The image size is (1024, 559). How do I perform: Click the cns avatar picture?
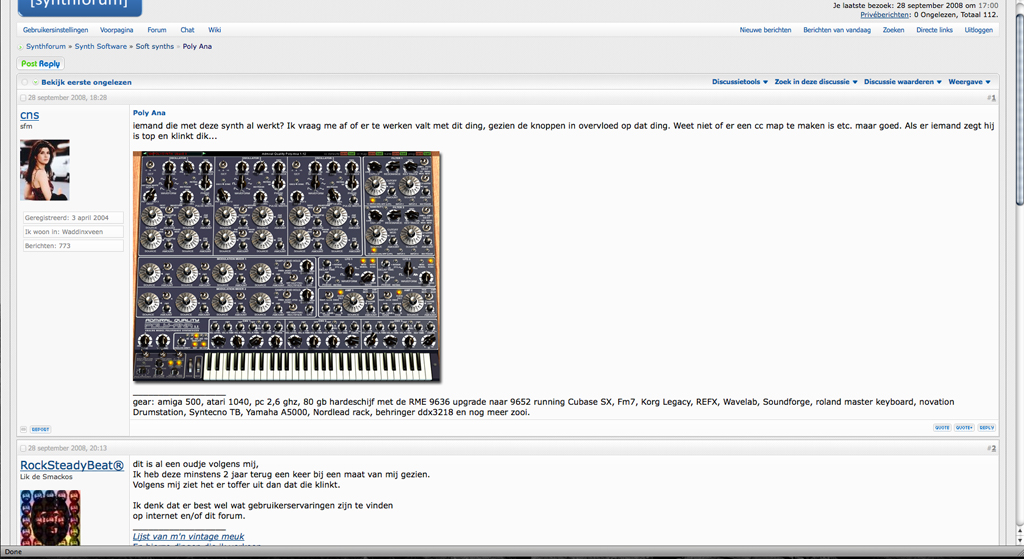[44, 170]
